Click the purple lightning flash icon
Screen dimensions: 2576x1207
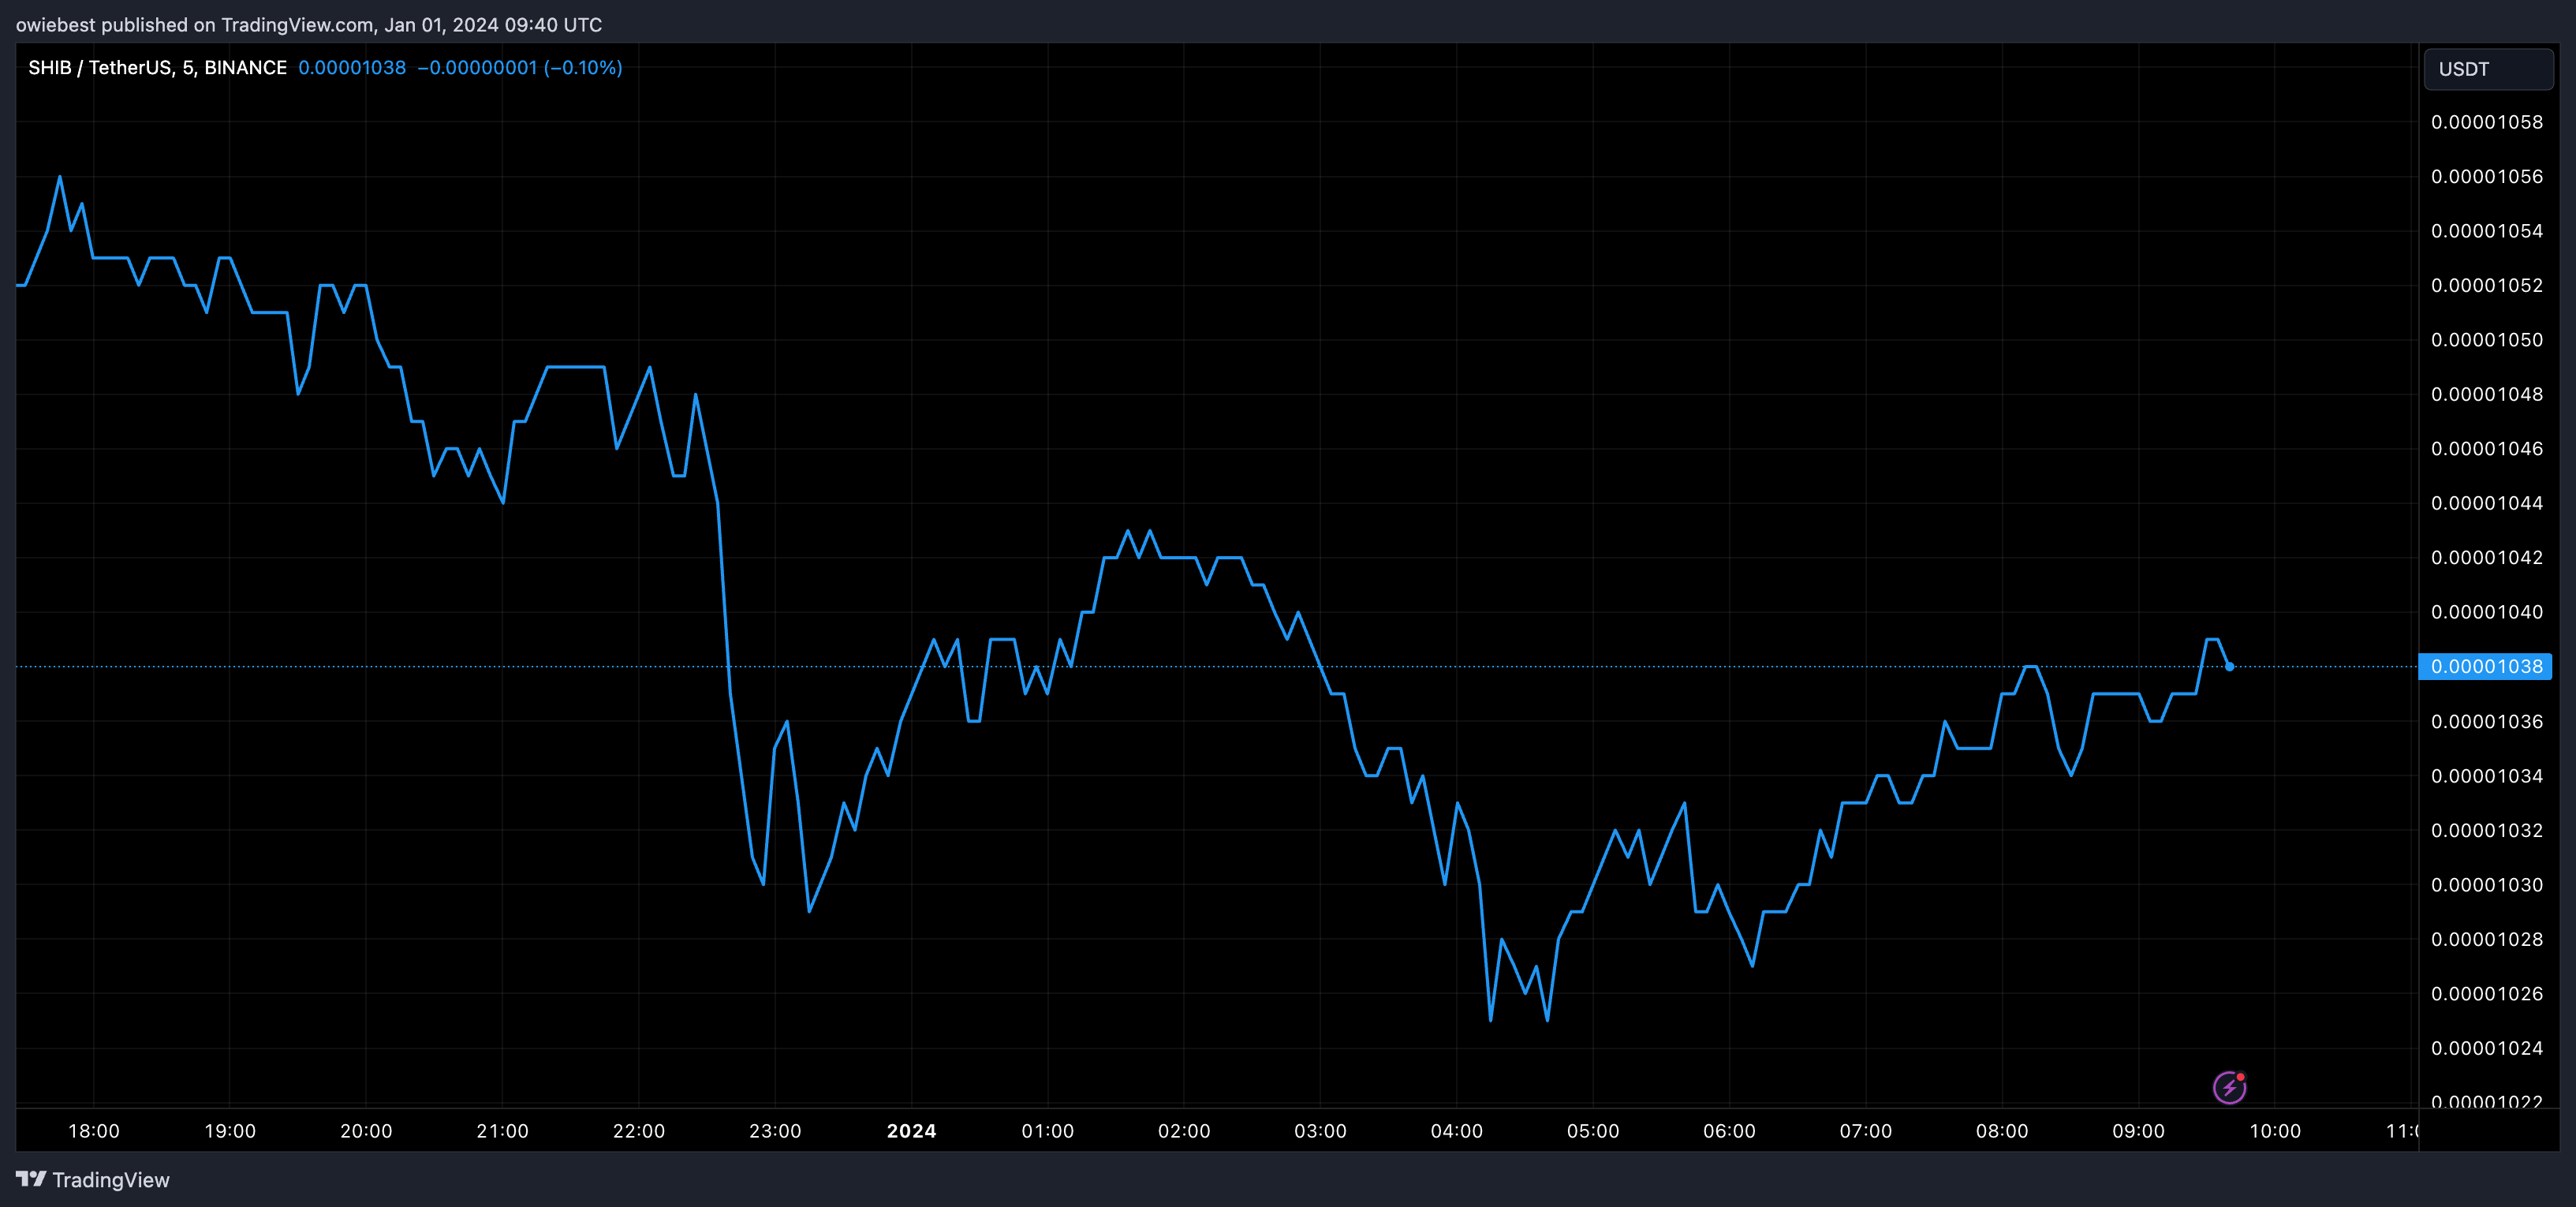[x=2229, y=1087]
